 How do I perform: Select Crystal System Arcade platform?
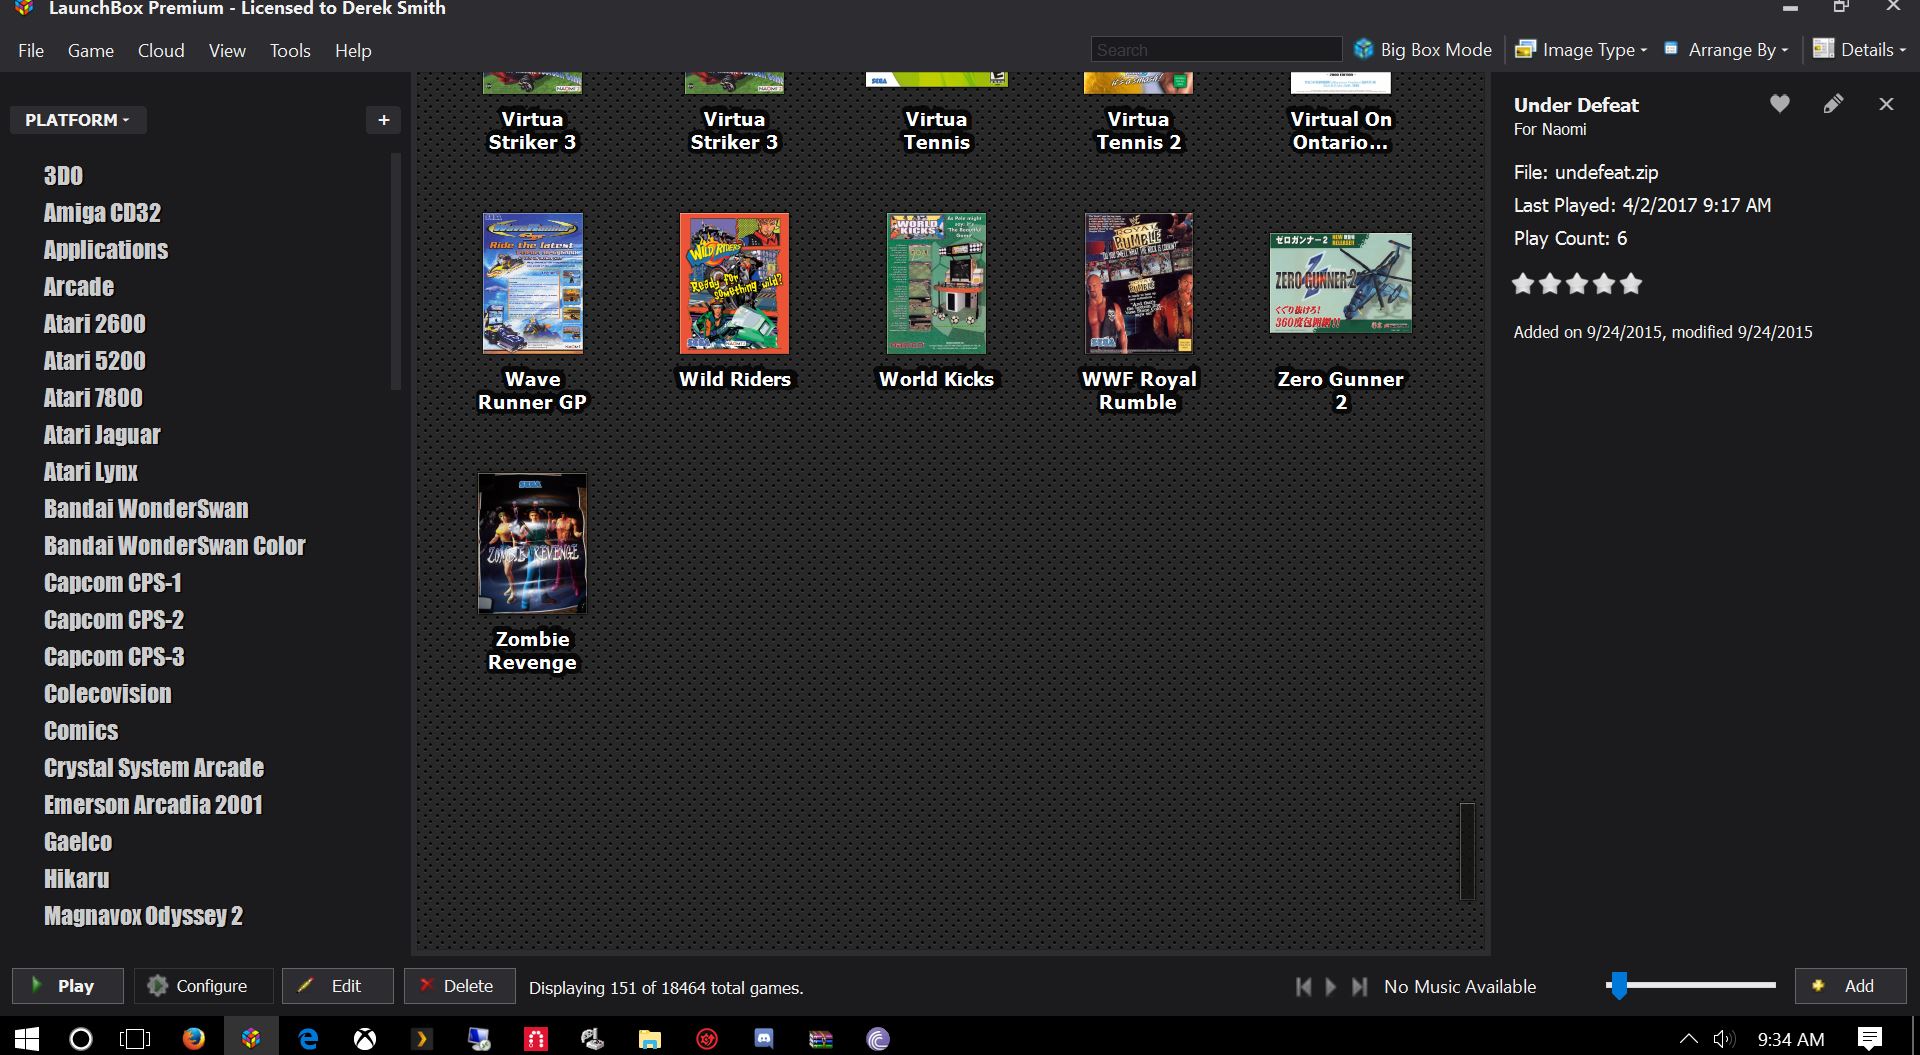pyautogui.click(x=154, y=768)
